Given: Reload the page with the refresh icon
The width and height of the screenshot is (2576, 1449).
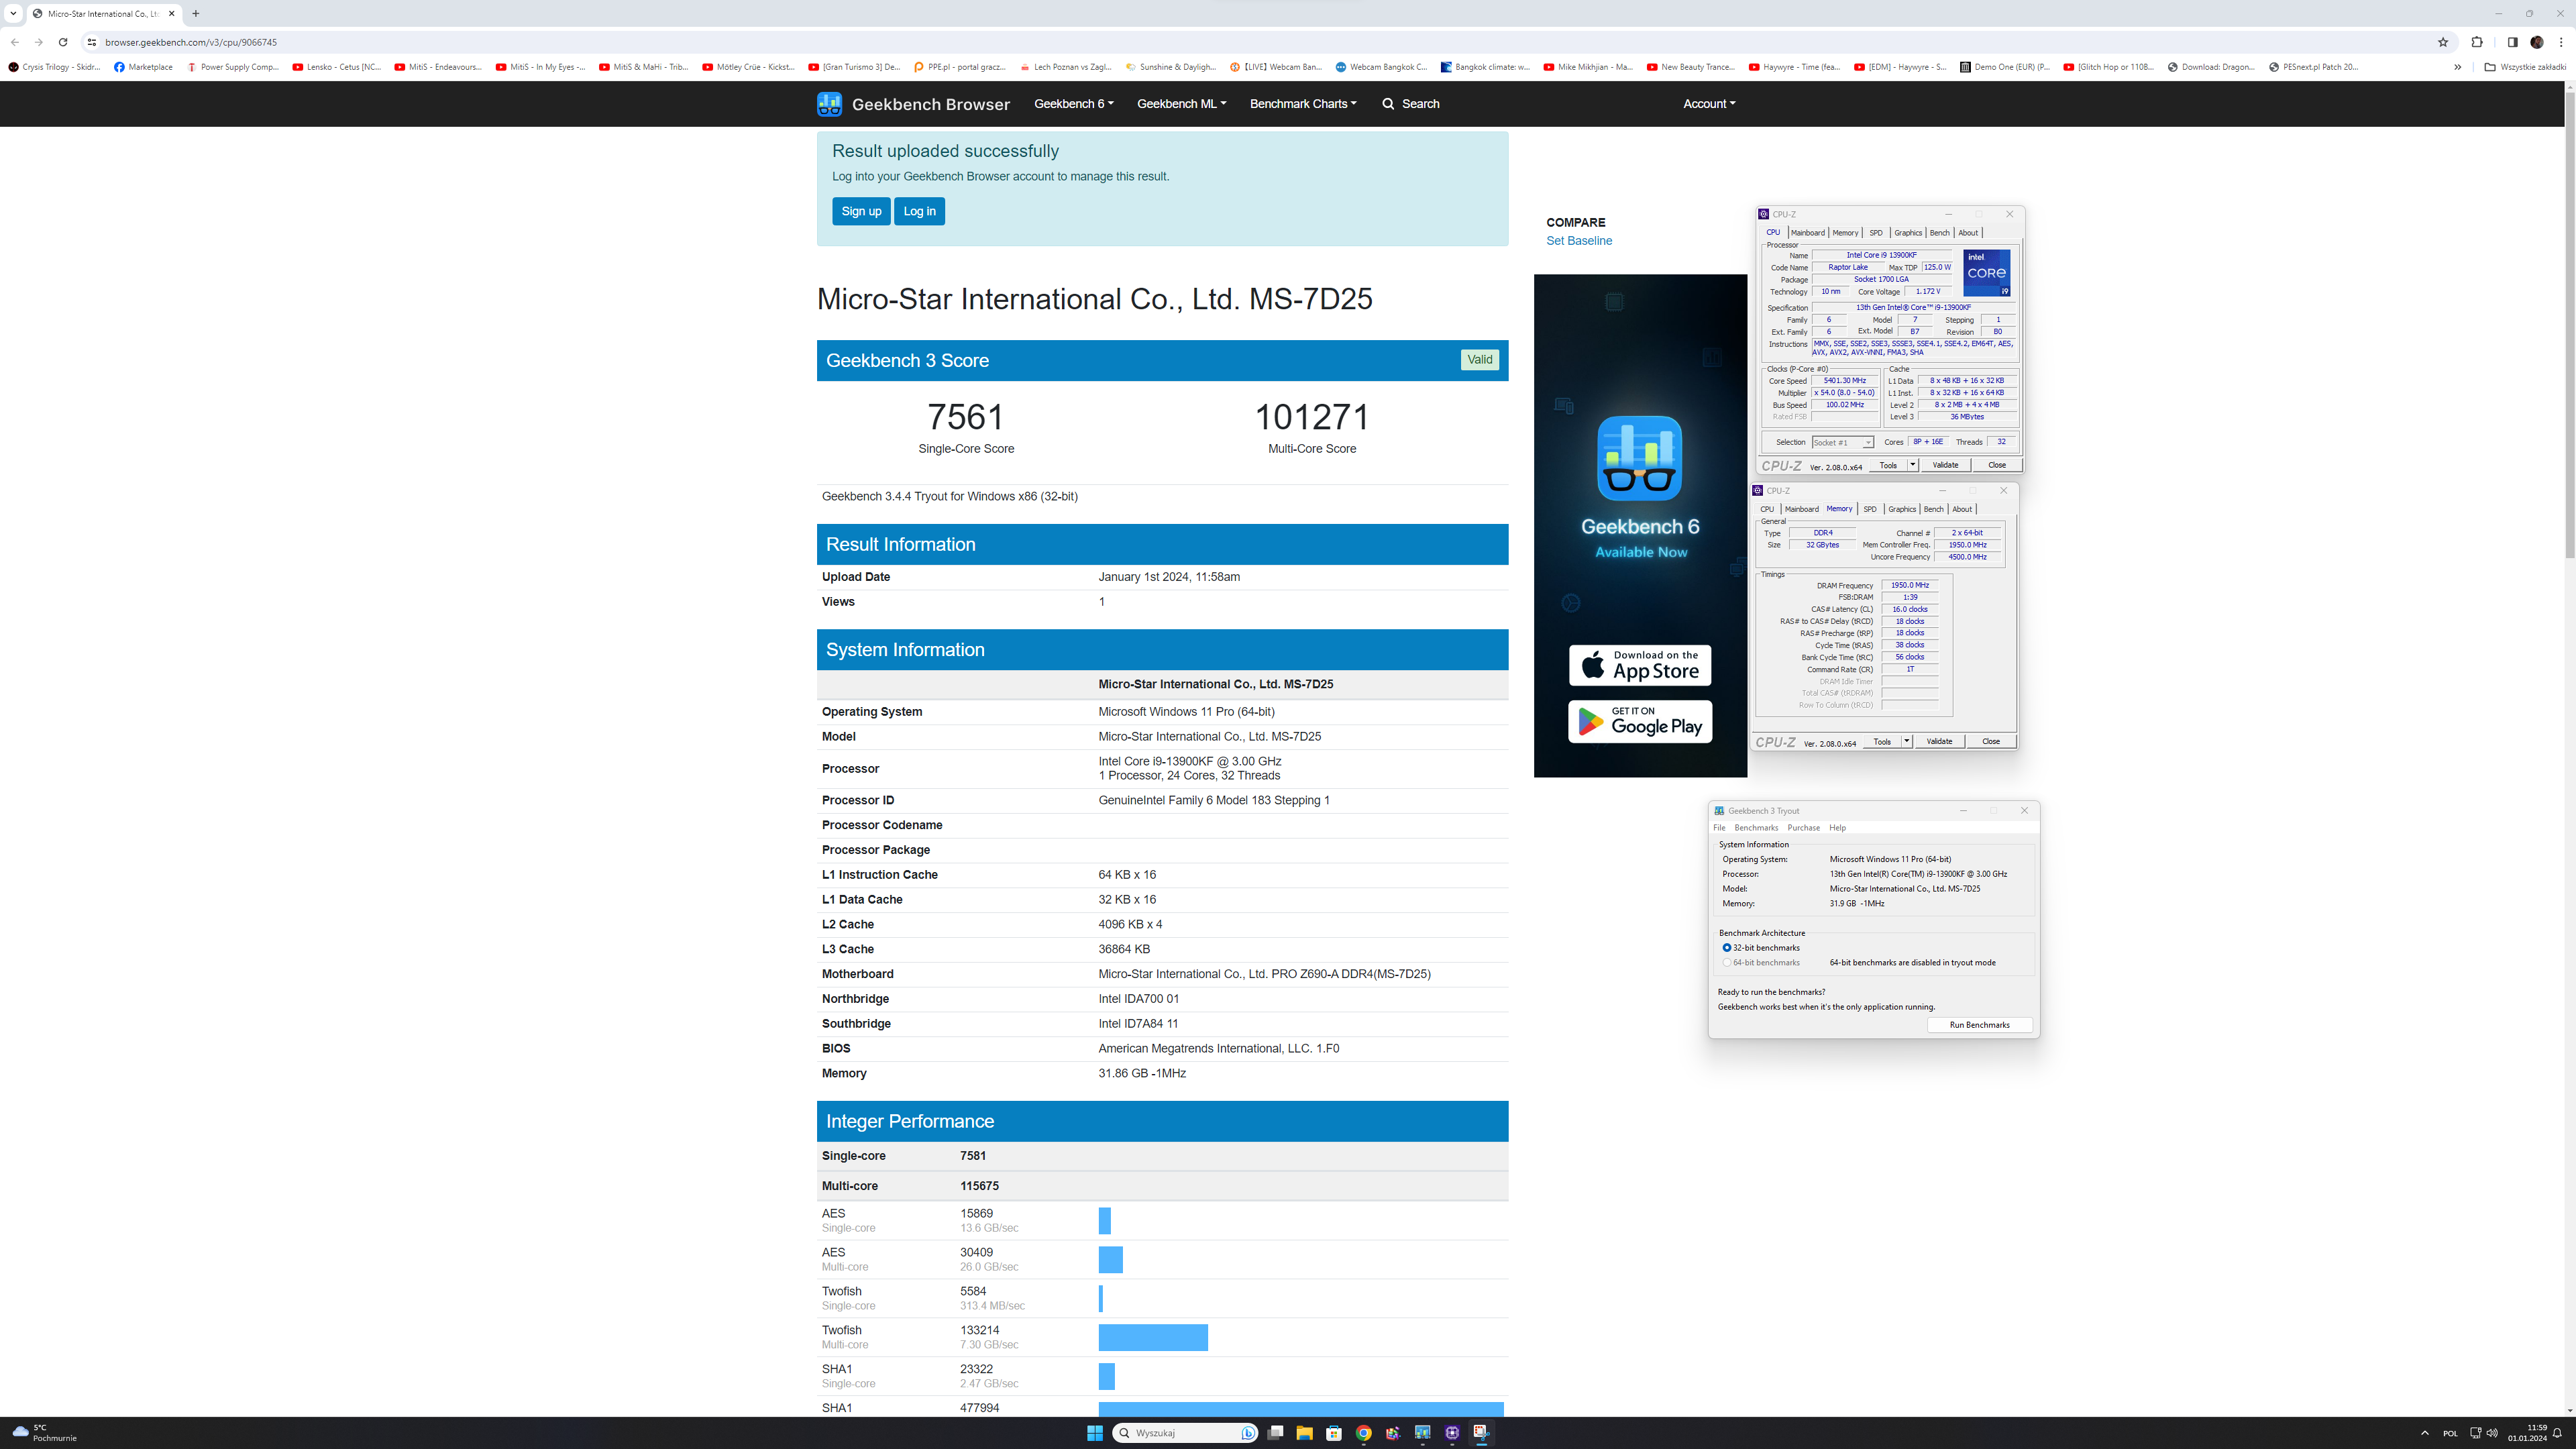Looking at the screenshot, I should [x=62, y=42].
